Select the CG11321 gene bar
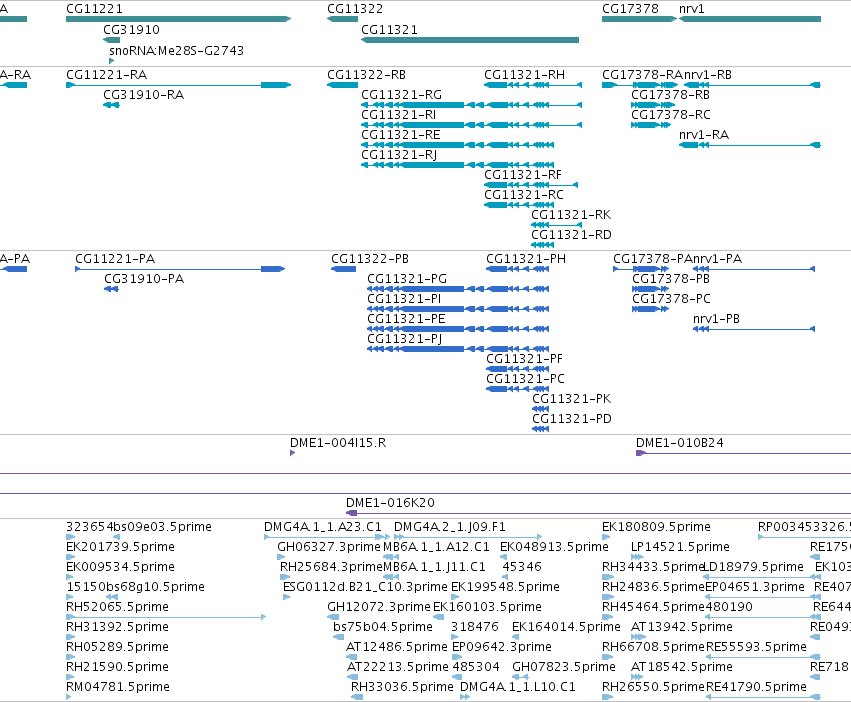The image size is (851, 702). pyautogui.click(x=470, y=40)
